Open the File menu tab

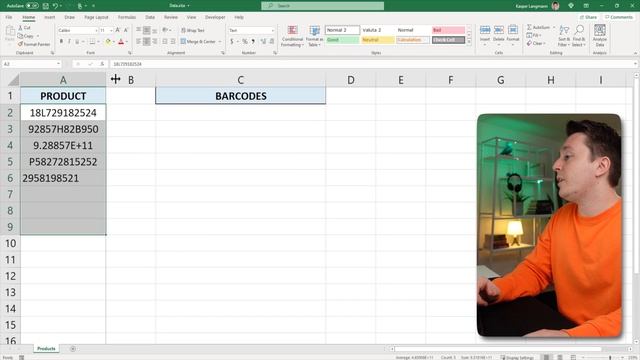pos(9,17)
